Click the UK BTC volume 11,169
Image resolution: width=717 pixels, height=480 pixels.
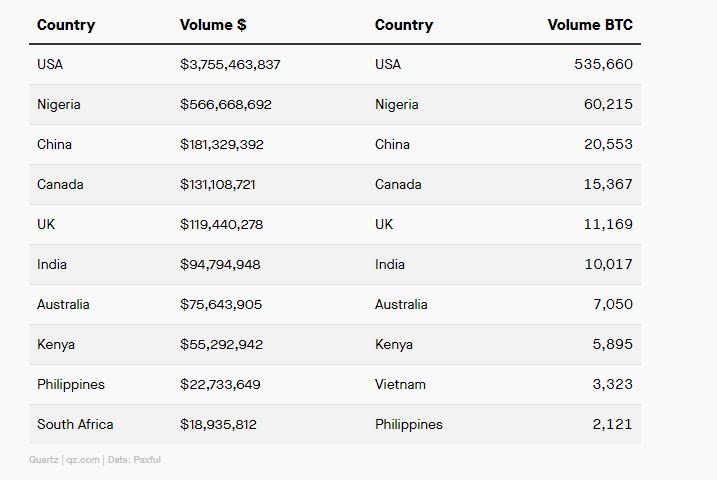click(608, 224)
